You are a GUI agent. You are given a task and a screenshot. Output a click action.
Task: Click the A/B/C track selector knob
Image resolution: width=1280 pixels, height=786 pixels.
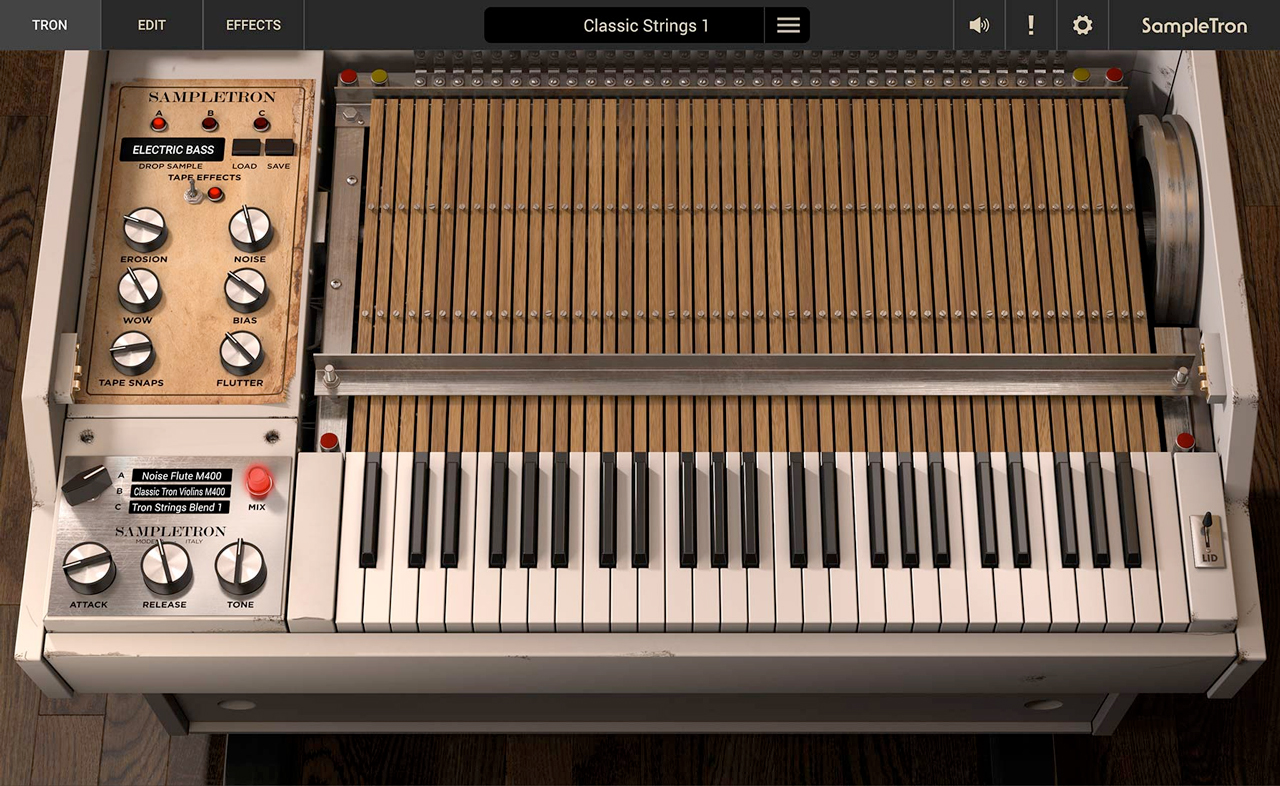[x=86, y=485]
